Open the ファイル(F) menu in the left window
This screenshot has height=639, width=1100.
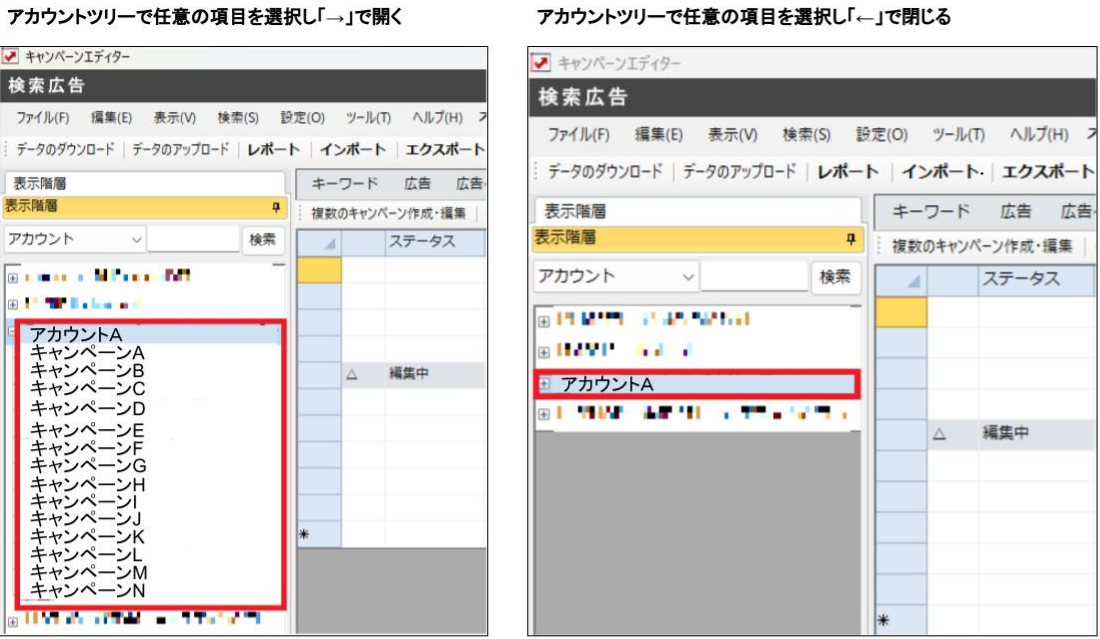42,117
